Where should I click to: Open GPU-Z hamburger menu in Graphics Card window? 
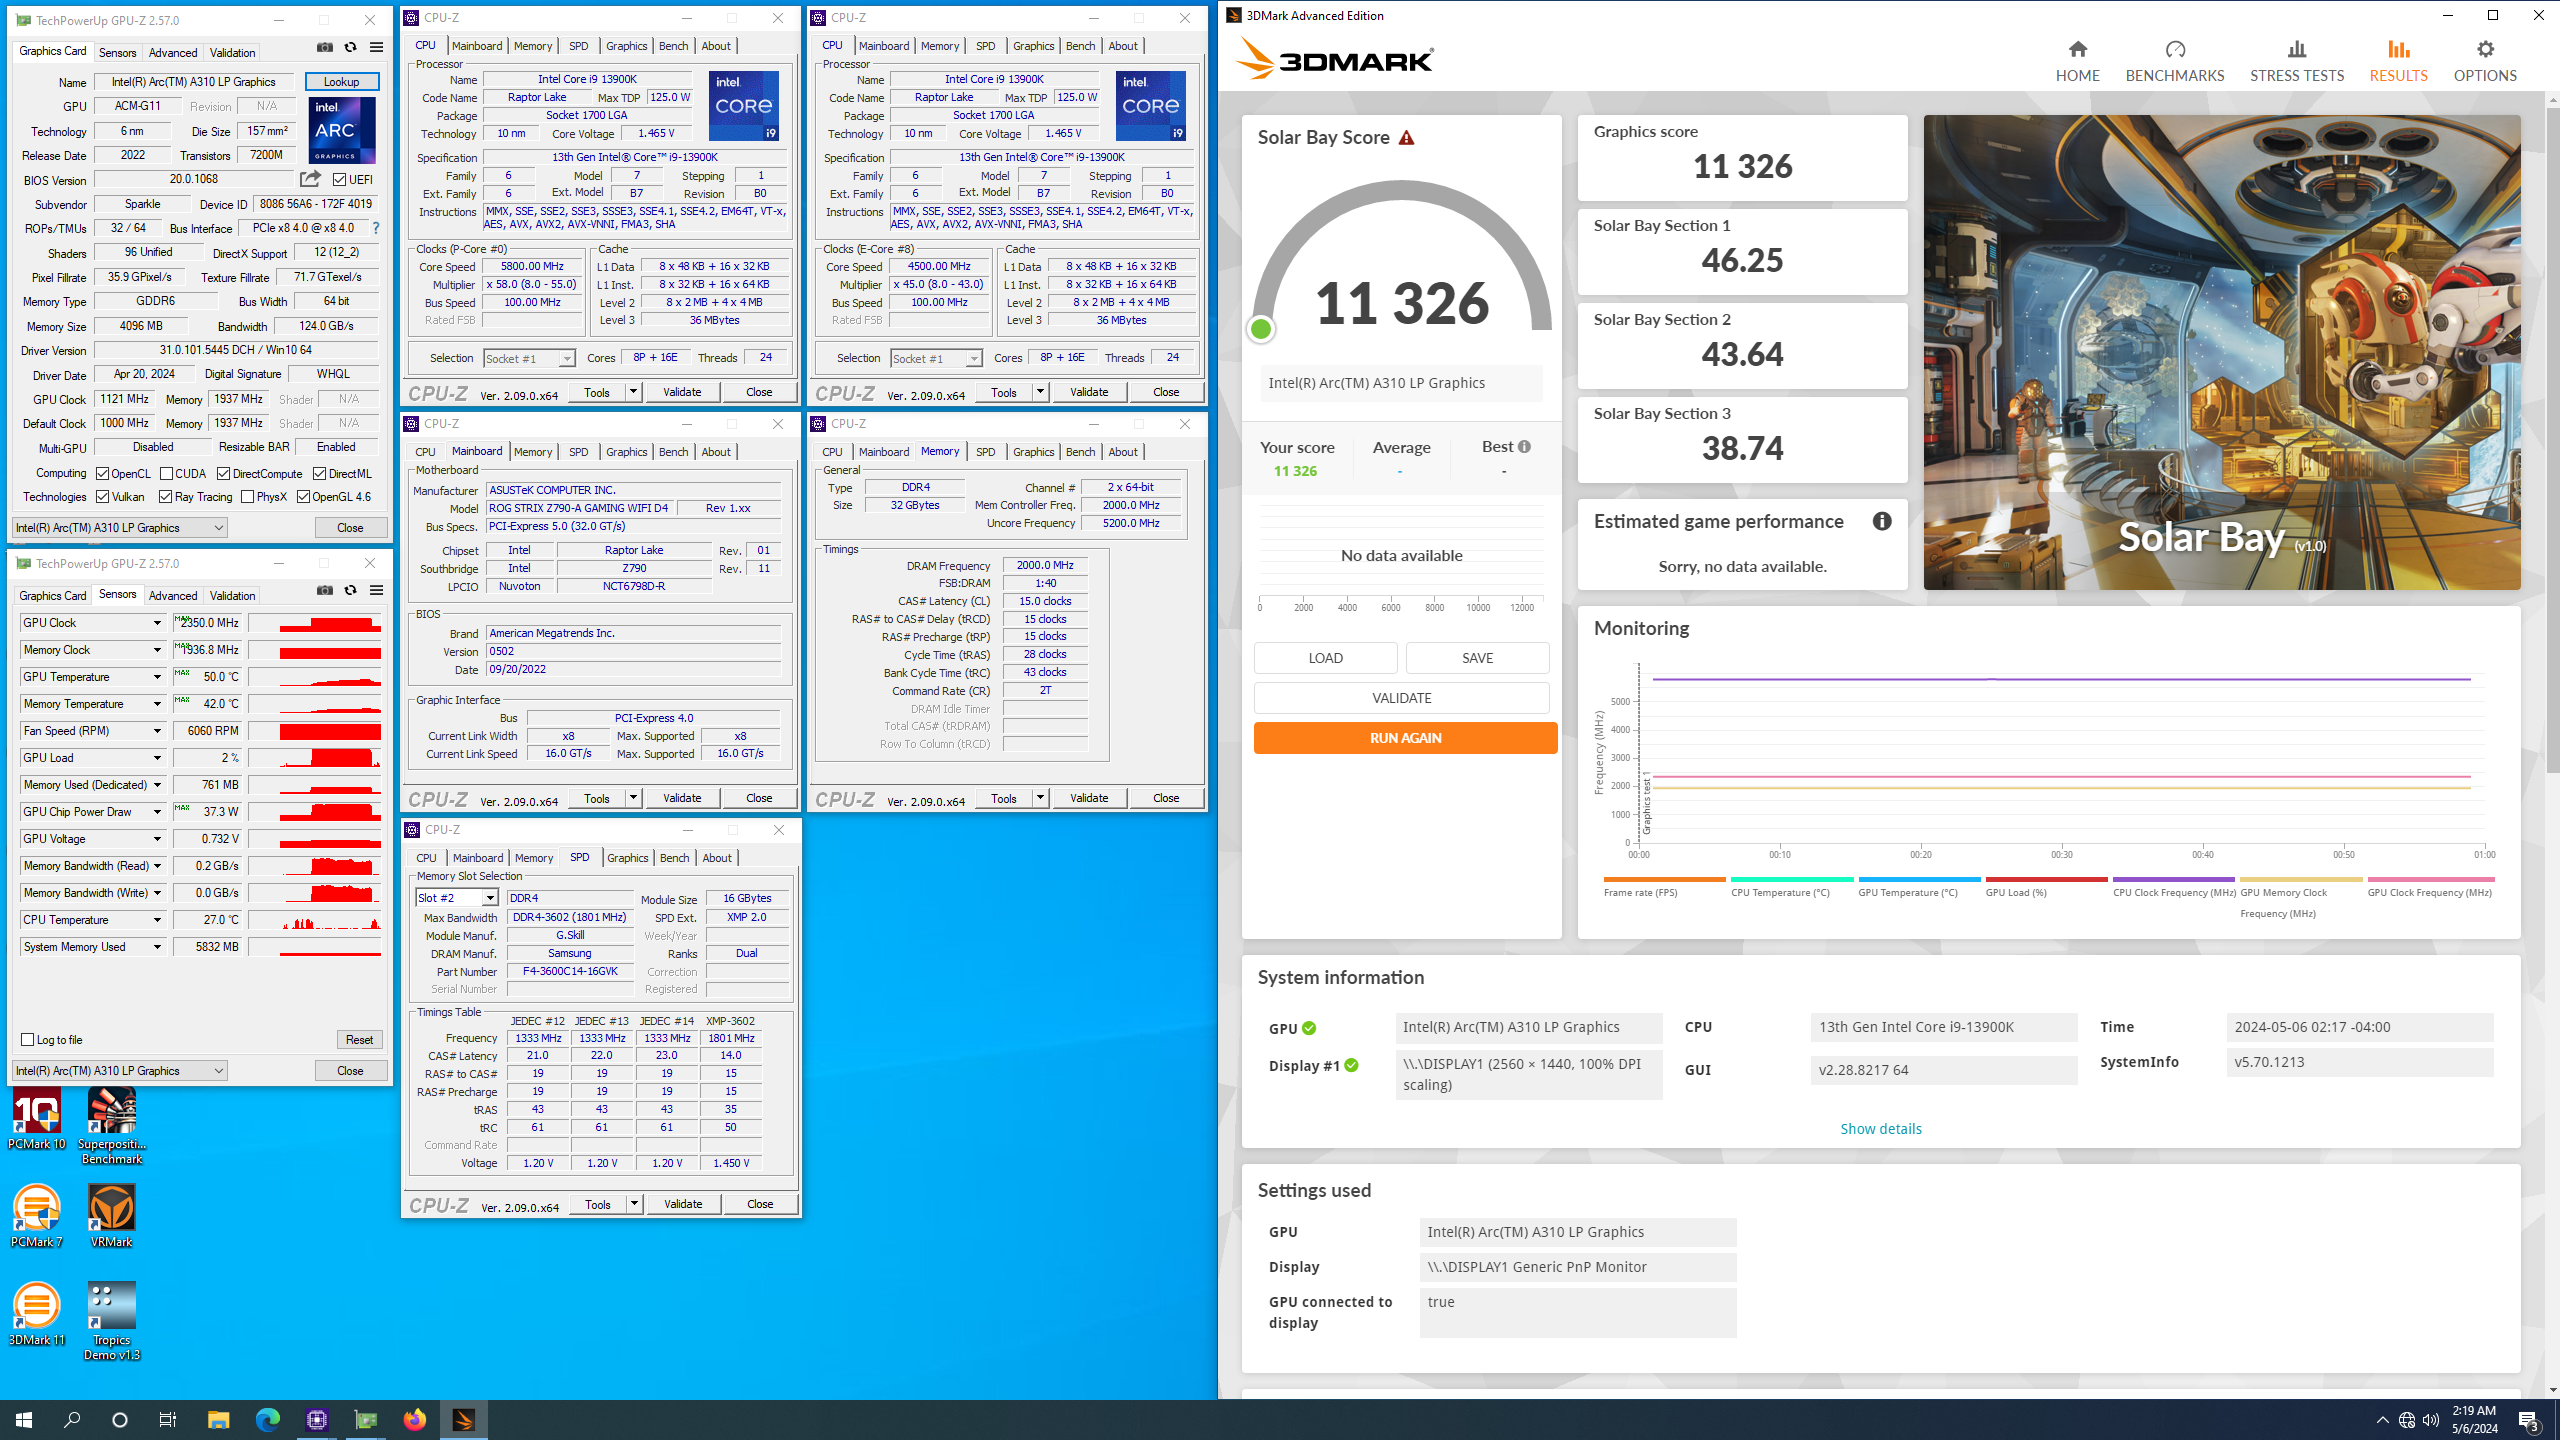click(x=376, y=47)
